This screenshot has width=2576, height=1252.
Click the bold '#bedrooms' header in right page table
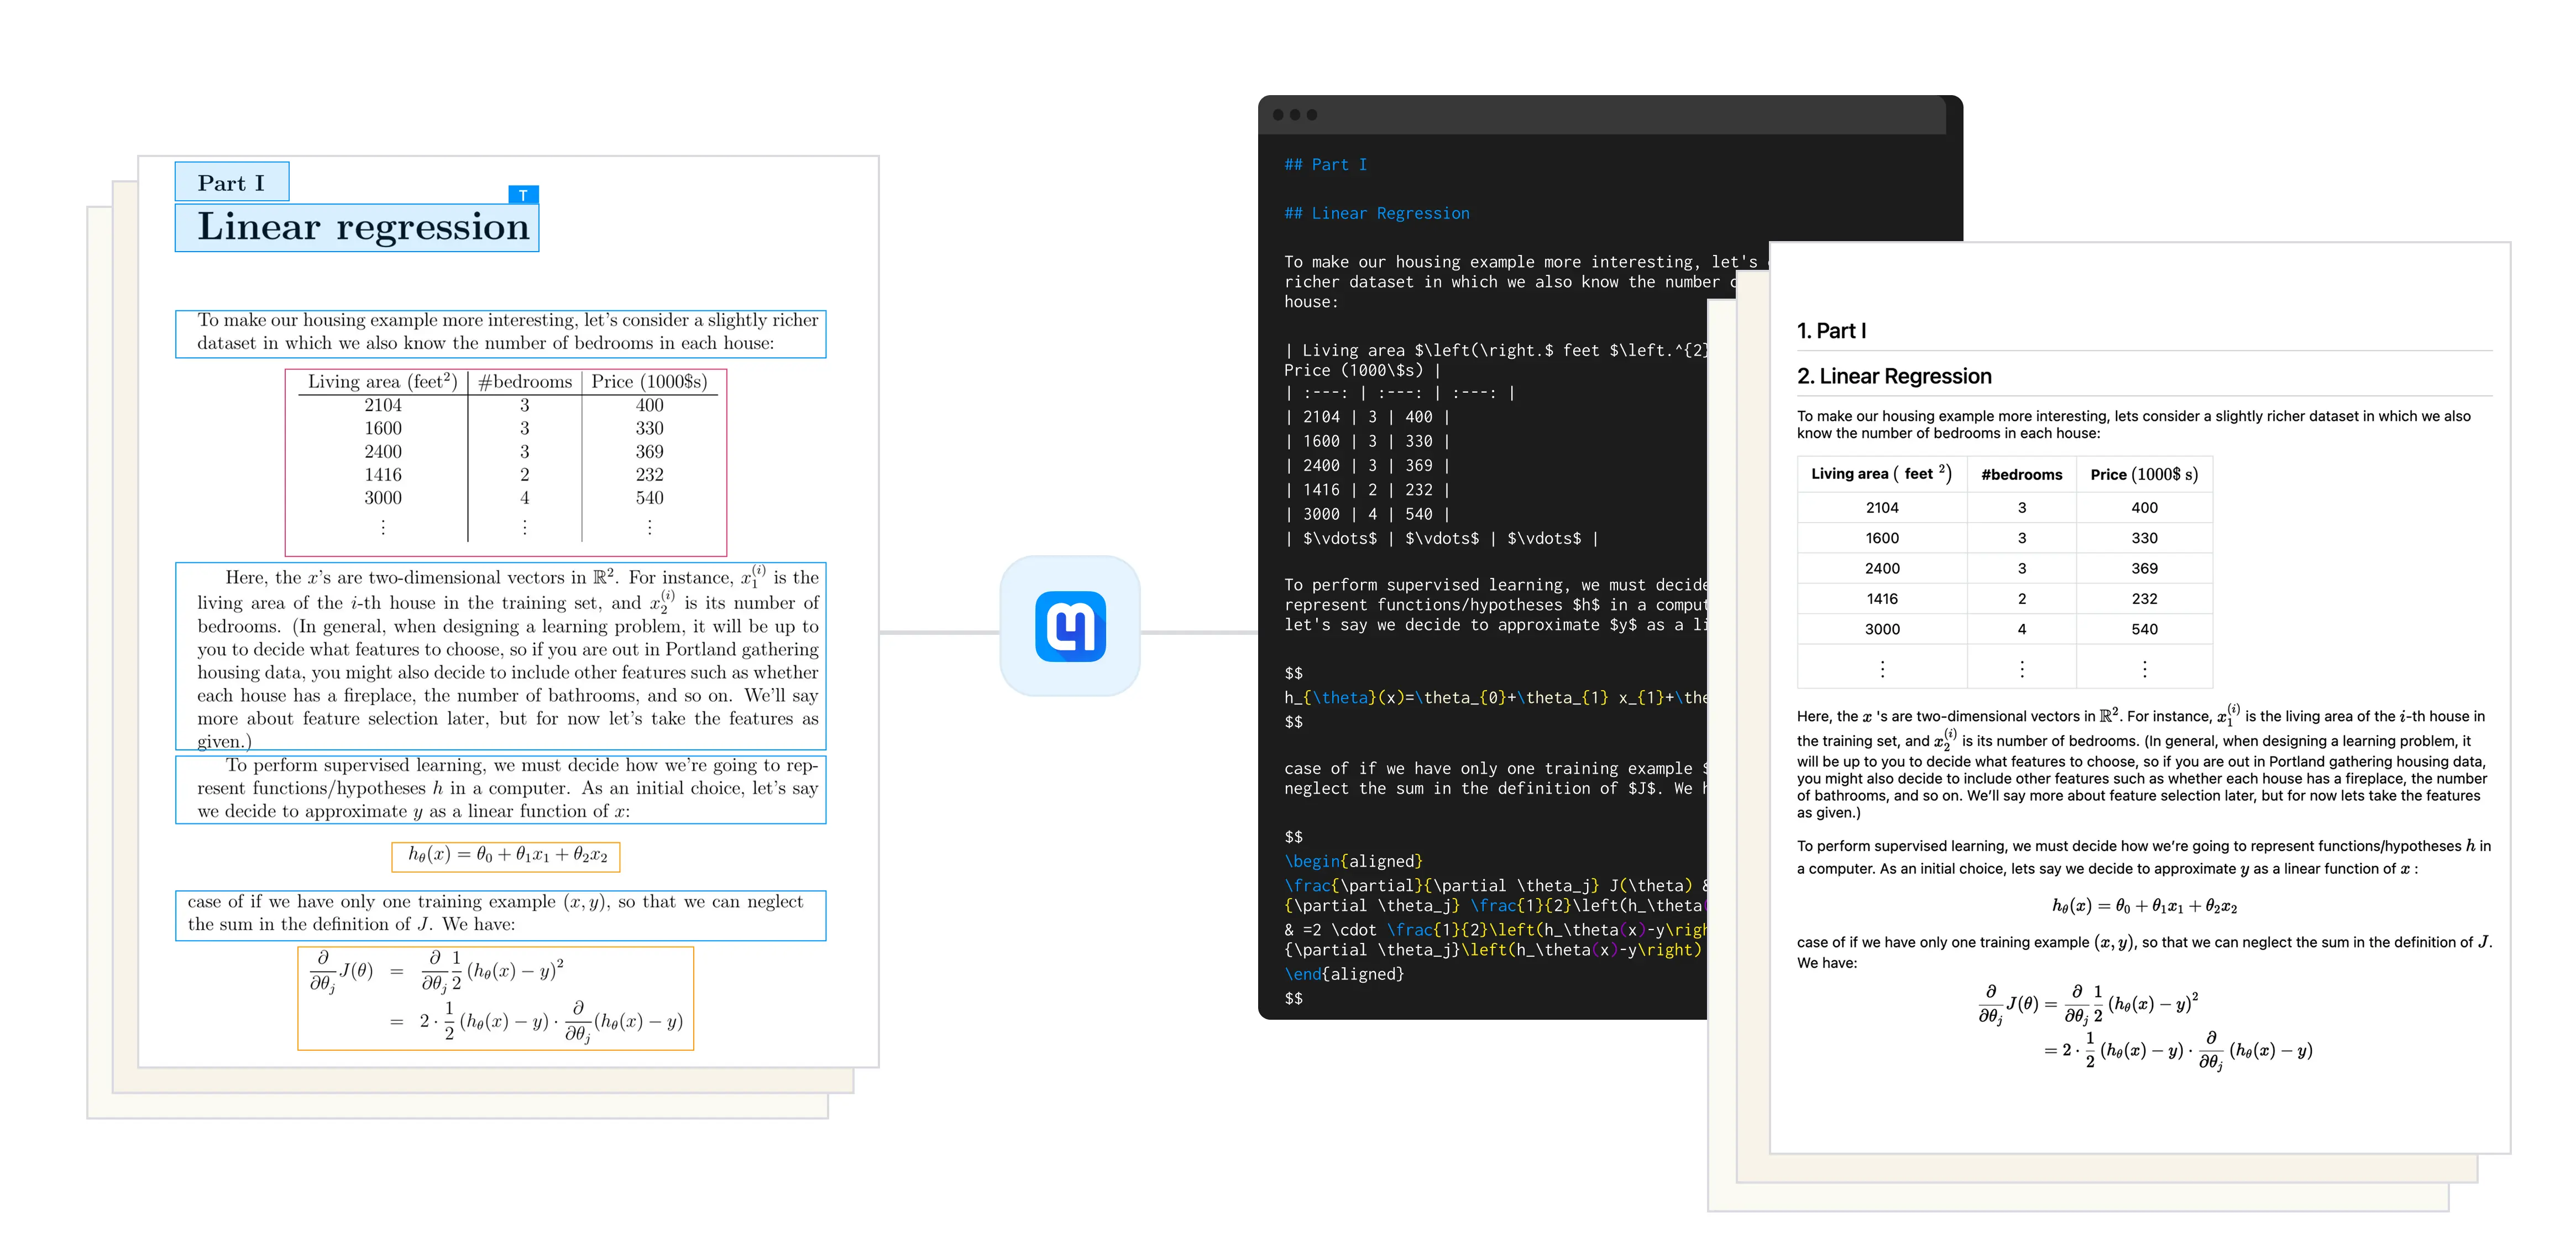[x=2021, y=475]
